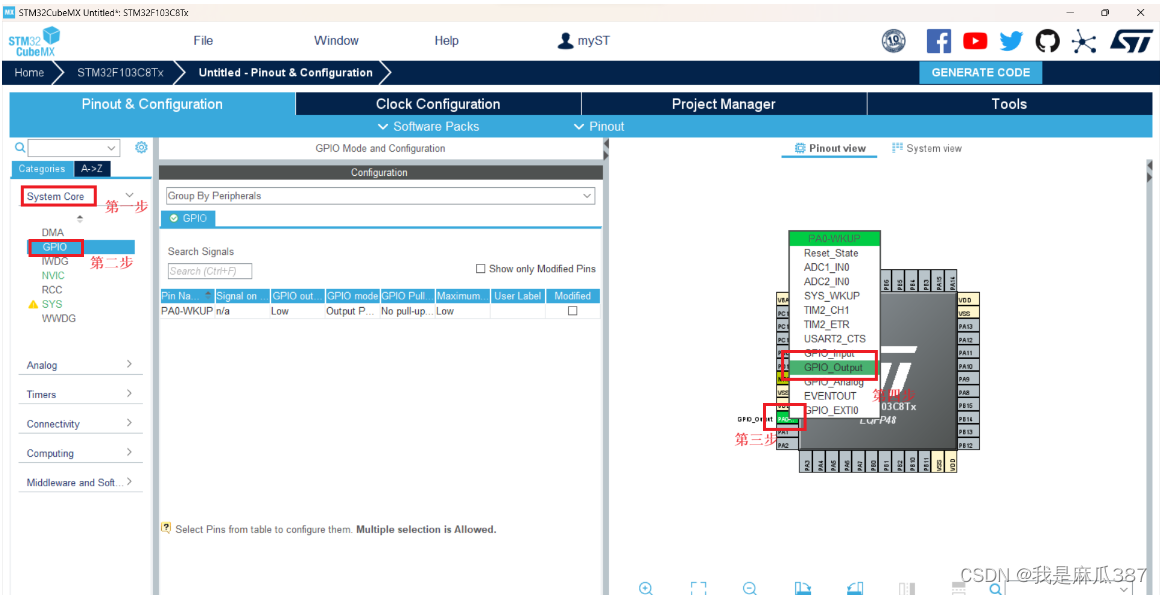Select GPIO_Output in pin context menu
1162x595 pixels.
[833, 368]
